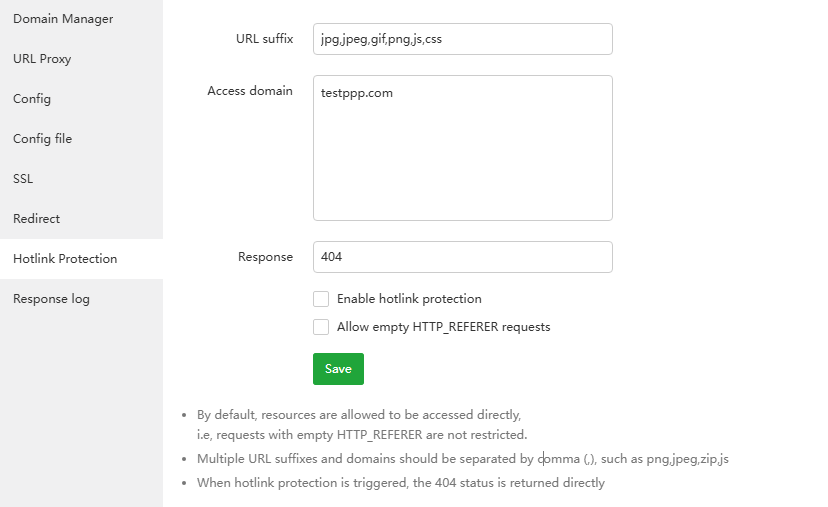Viewport: 828px width, 507px height.
Task: Click the Response field label
Action: tap(265, 257)
